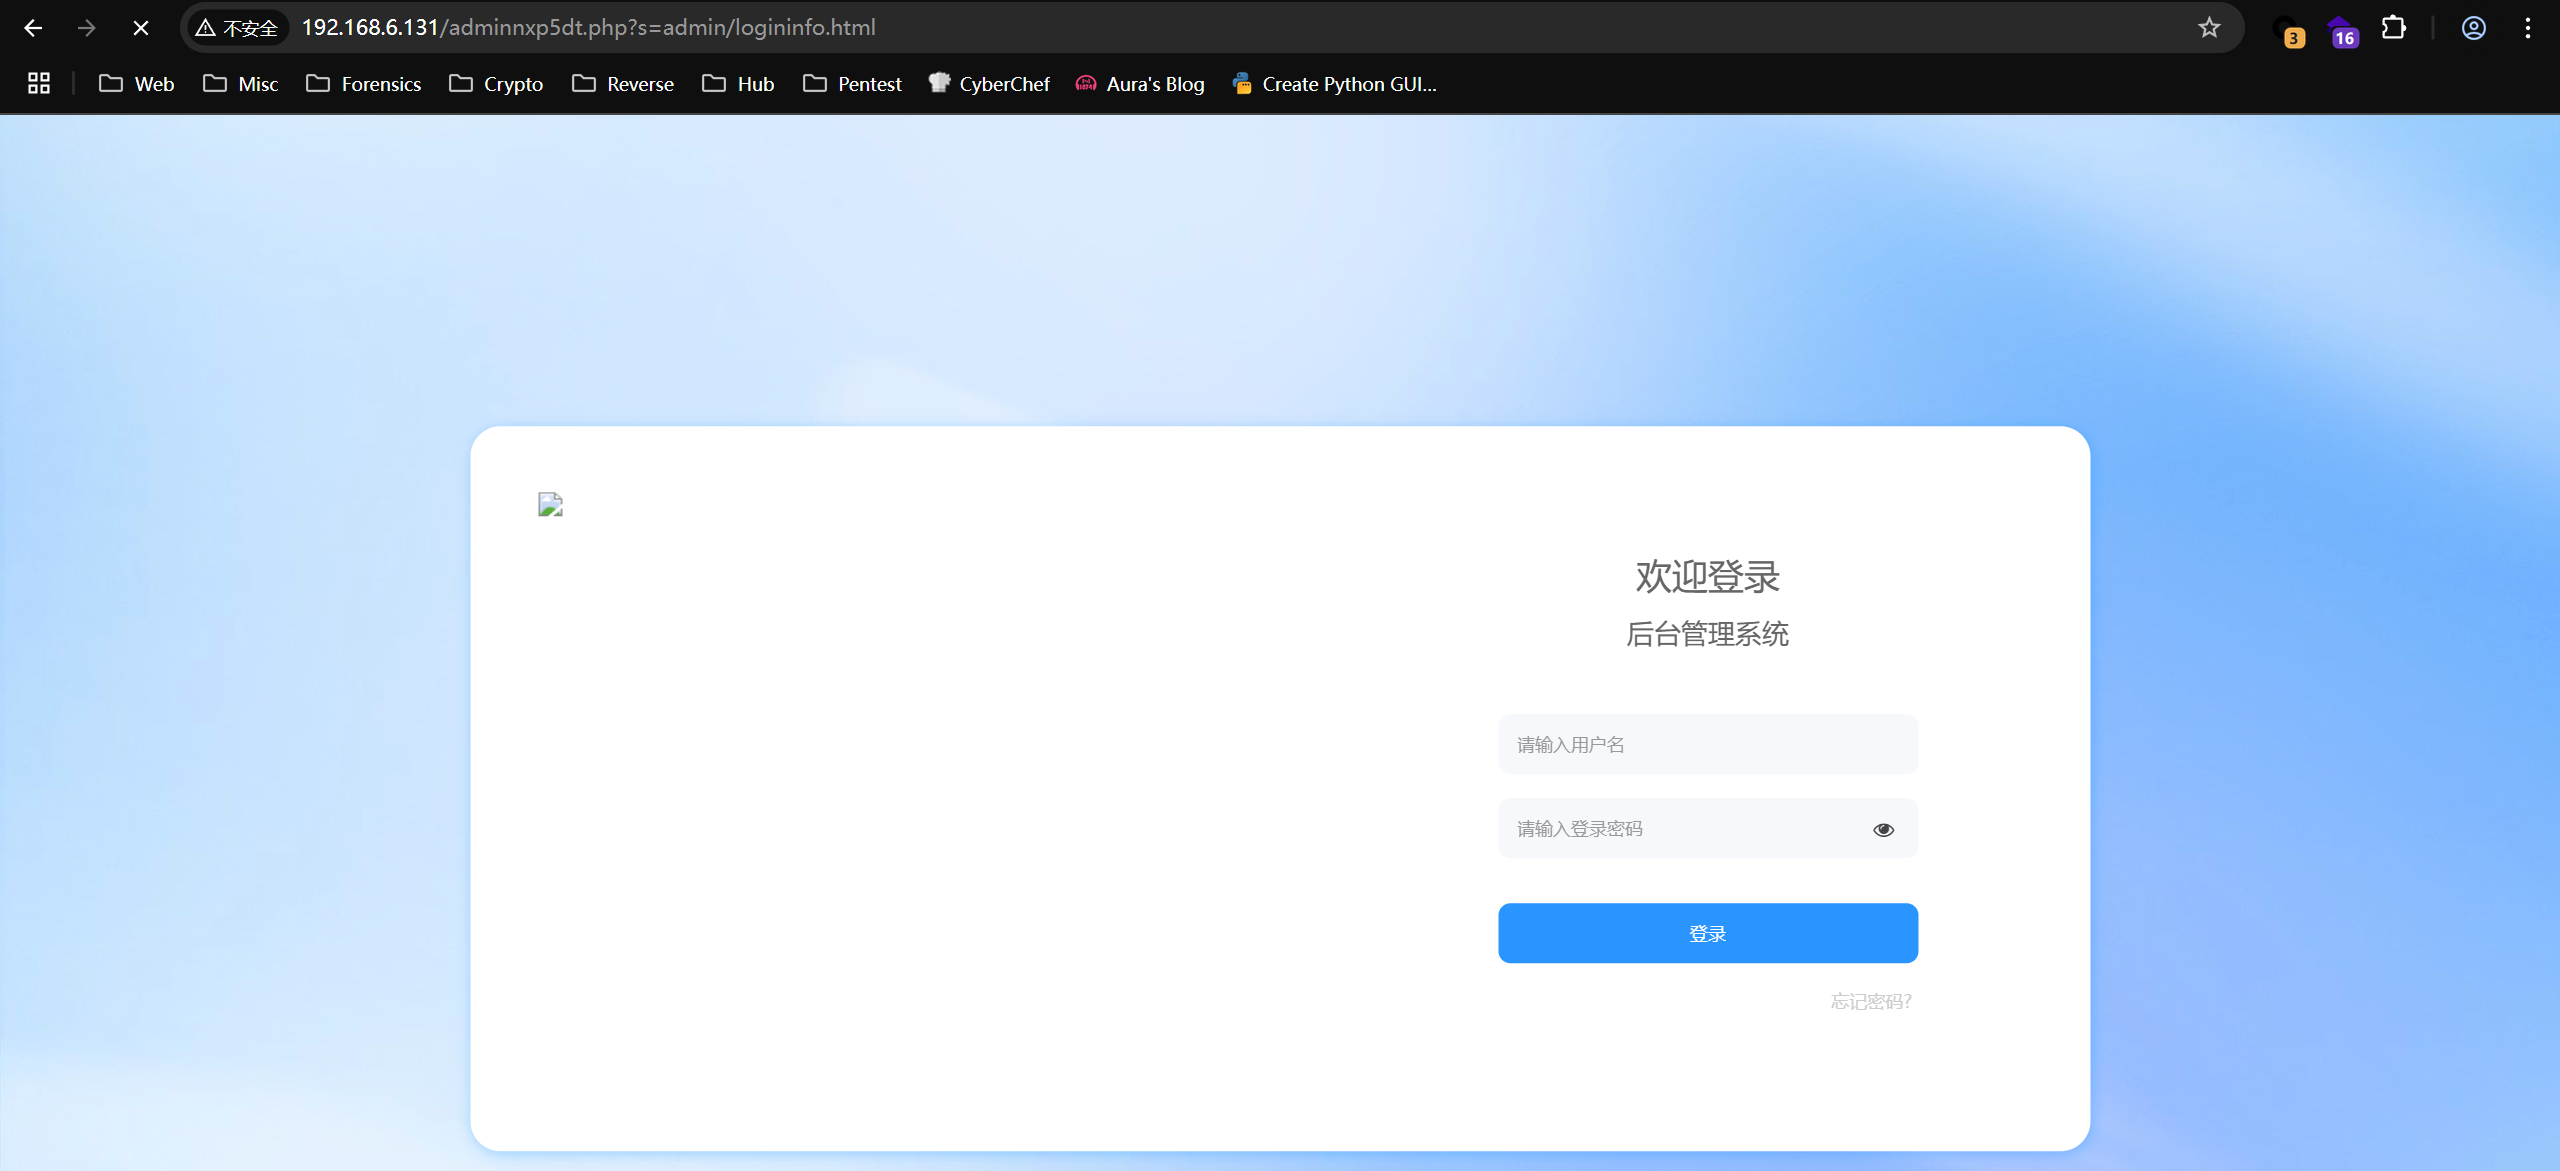The image size is (2560, 1171).
Task: Open Create Python GUI bookmark
Action: coord(1335,84)
